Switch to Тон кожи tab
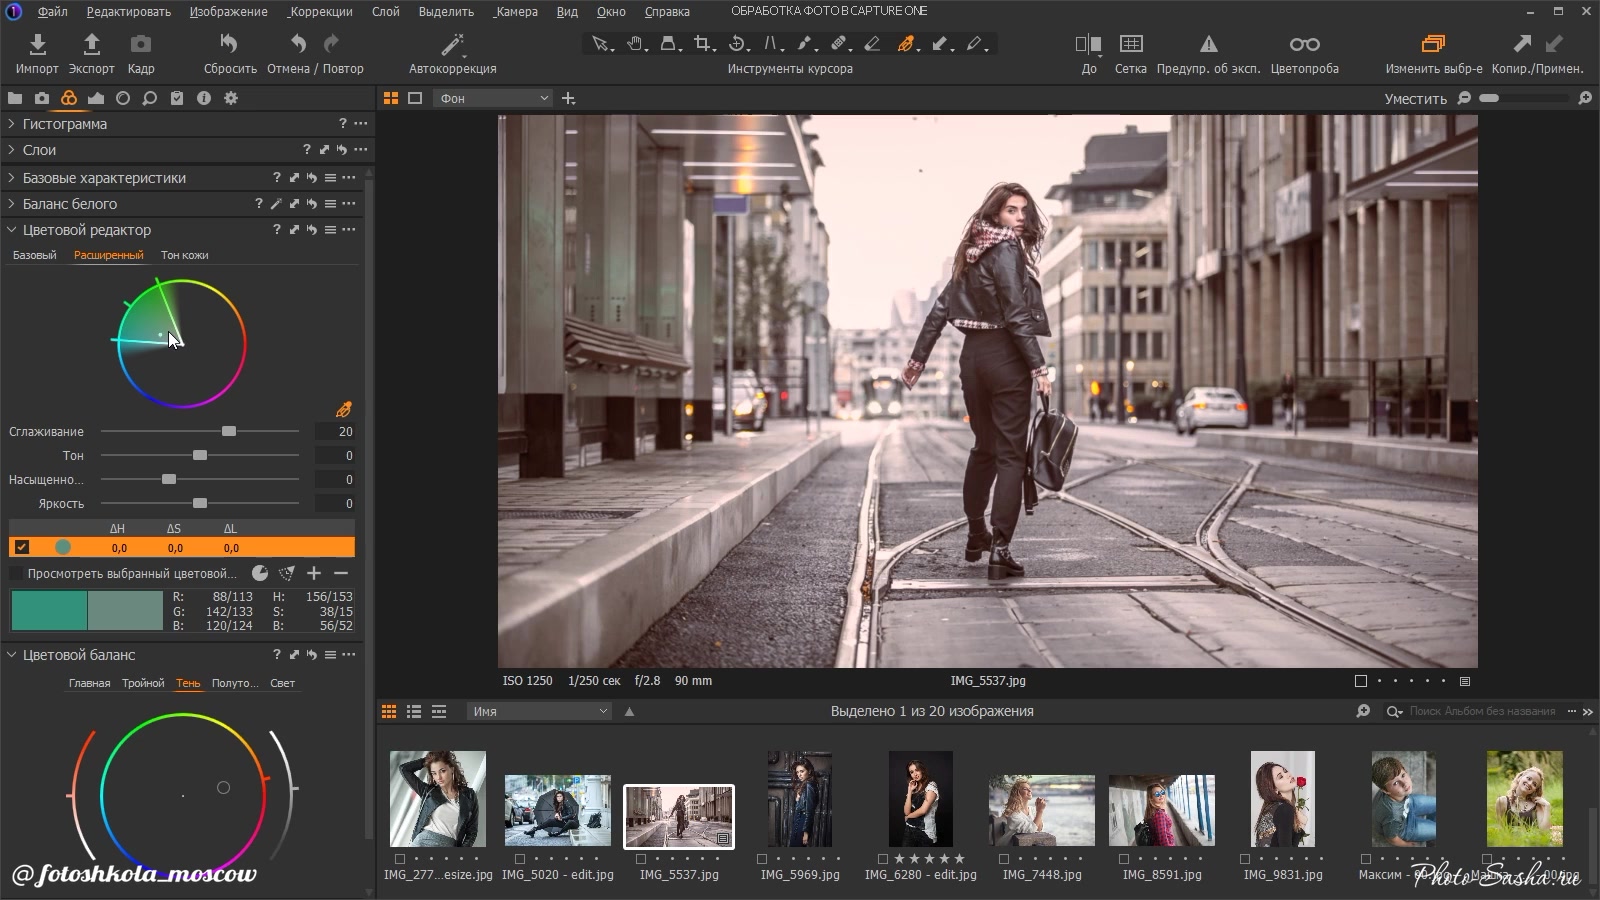1600x900 pixels. click(x=185, y=255)
